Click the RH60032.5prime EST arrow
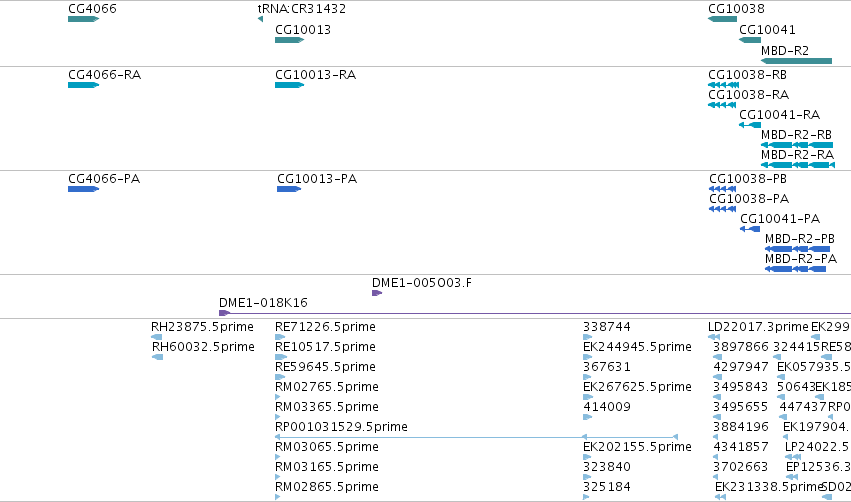 157,357
